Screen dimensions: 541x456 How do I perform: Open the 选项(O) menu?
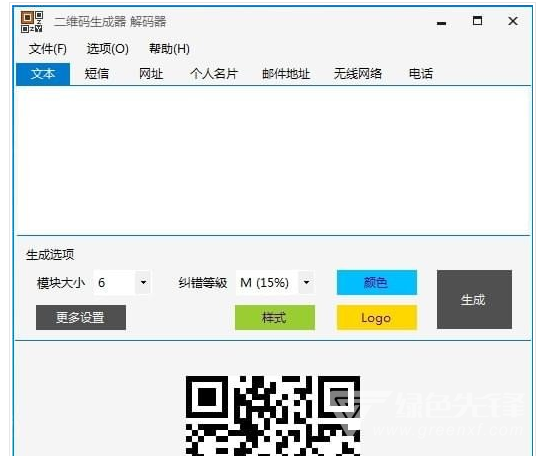(108, 49)
